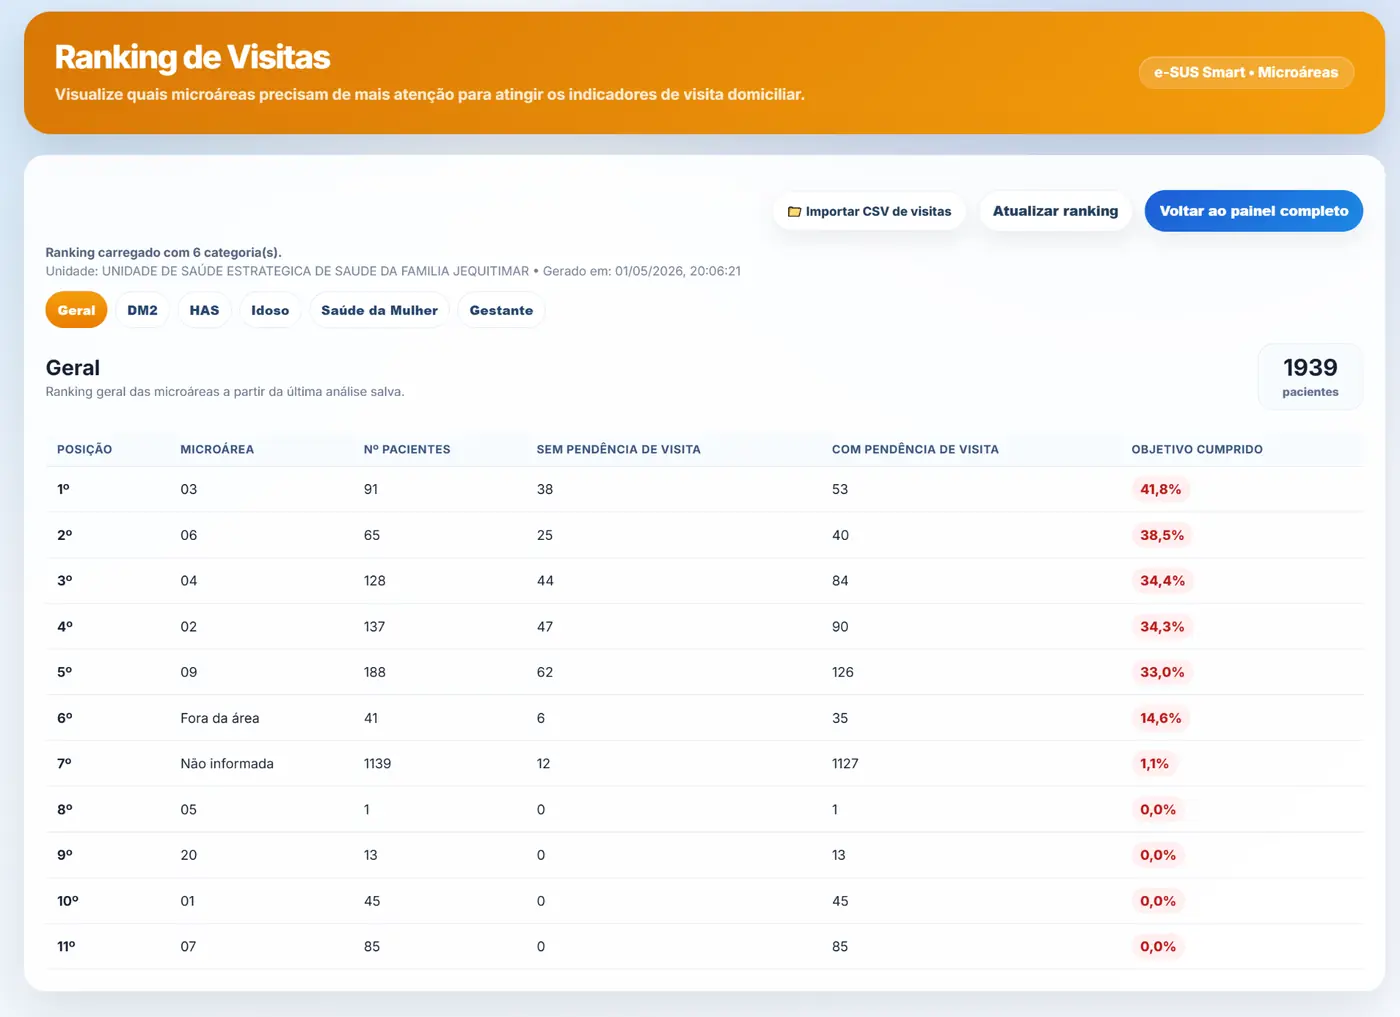Open the HAS category tab
This screenshot has height=1017, width=1400.
point(204,310)
